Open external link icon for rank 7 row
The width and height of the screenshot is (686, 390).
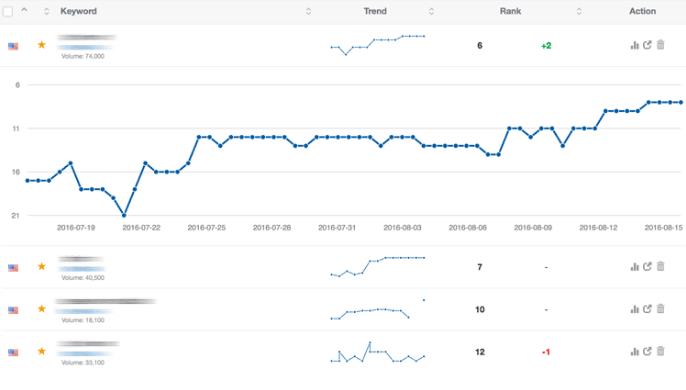coord(648,266)
